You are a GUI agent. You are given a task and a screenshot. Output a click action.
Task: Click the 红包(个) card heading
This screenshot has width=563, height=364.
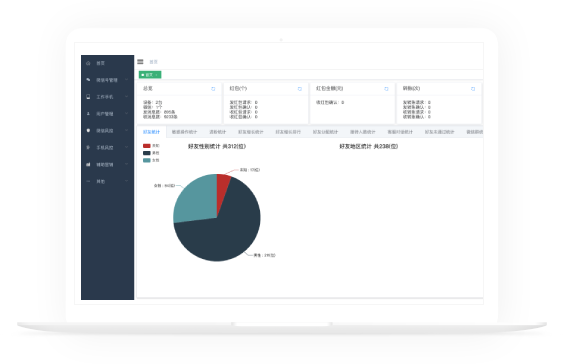click(238, 88)
